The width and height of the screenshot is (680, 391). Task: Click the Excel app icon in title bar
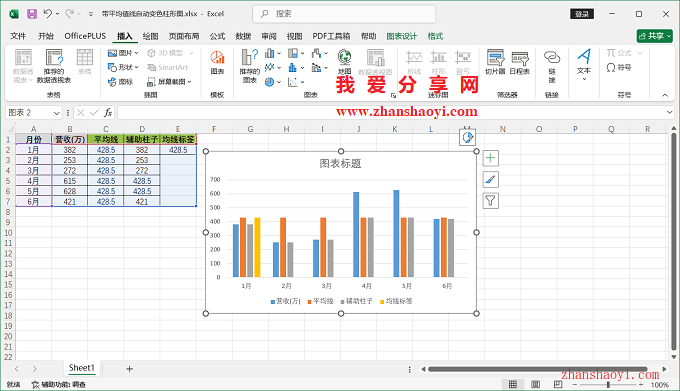click(x=14, y=14)
